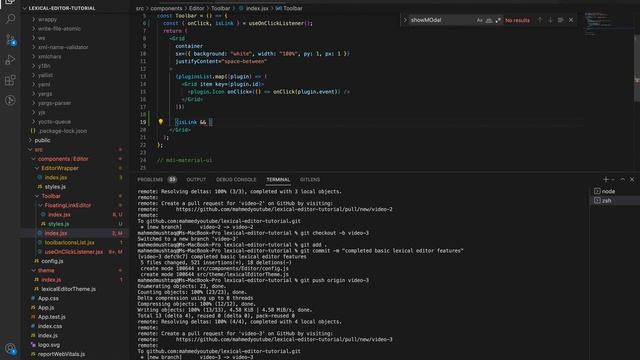Toggle Match Case in find widget

coord(480,20)
